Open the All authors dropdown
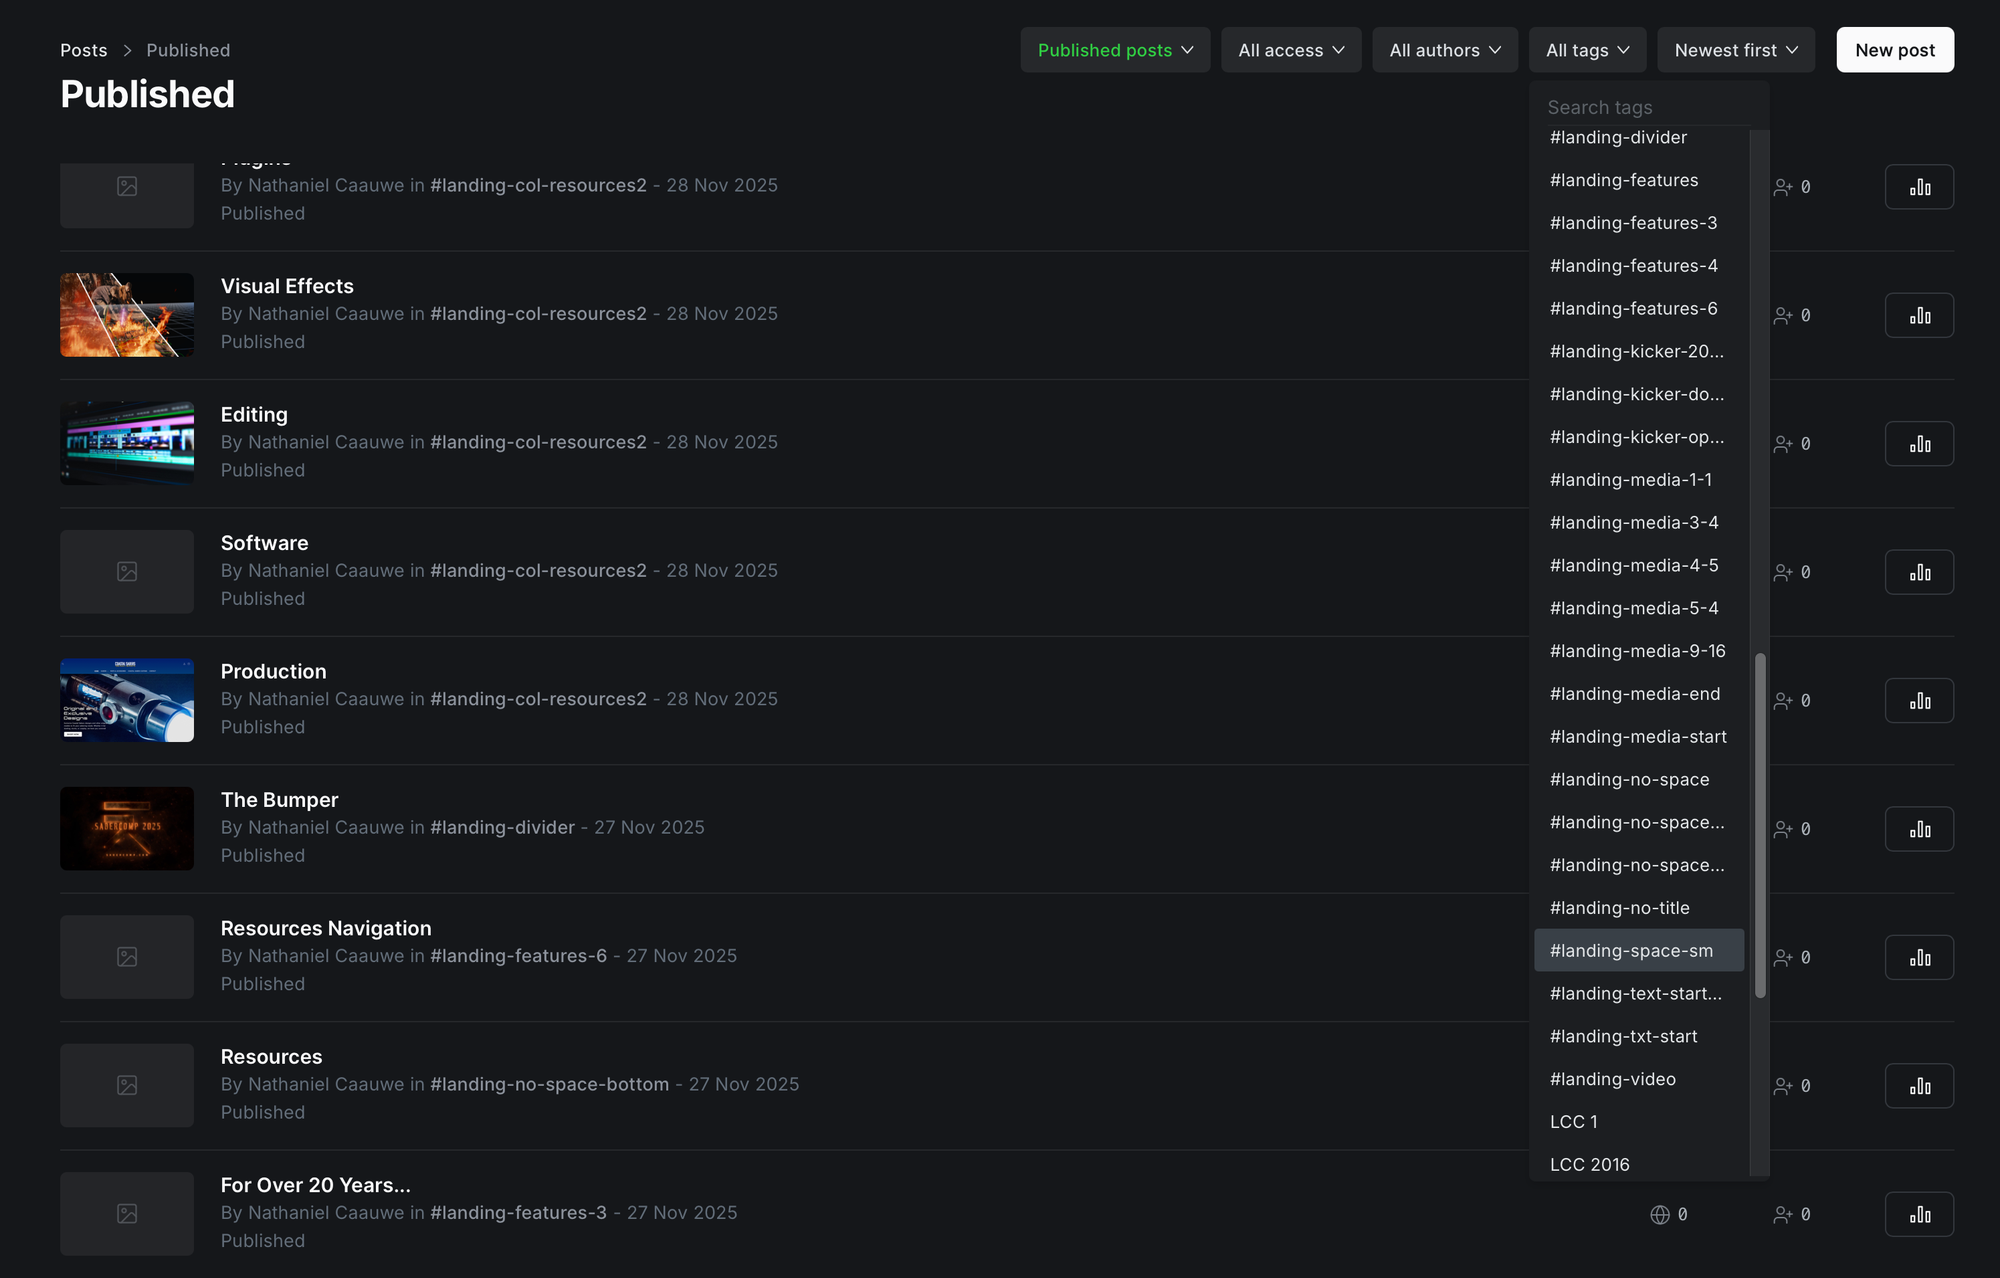This screenshot has height=1278, width=2000. tap(1445, 50)
